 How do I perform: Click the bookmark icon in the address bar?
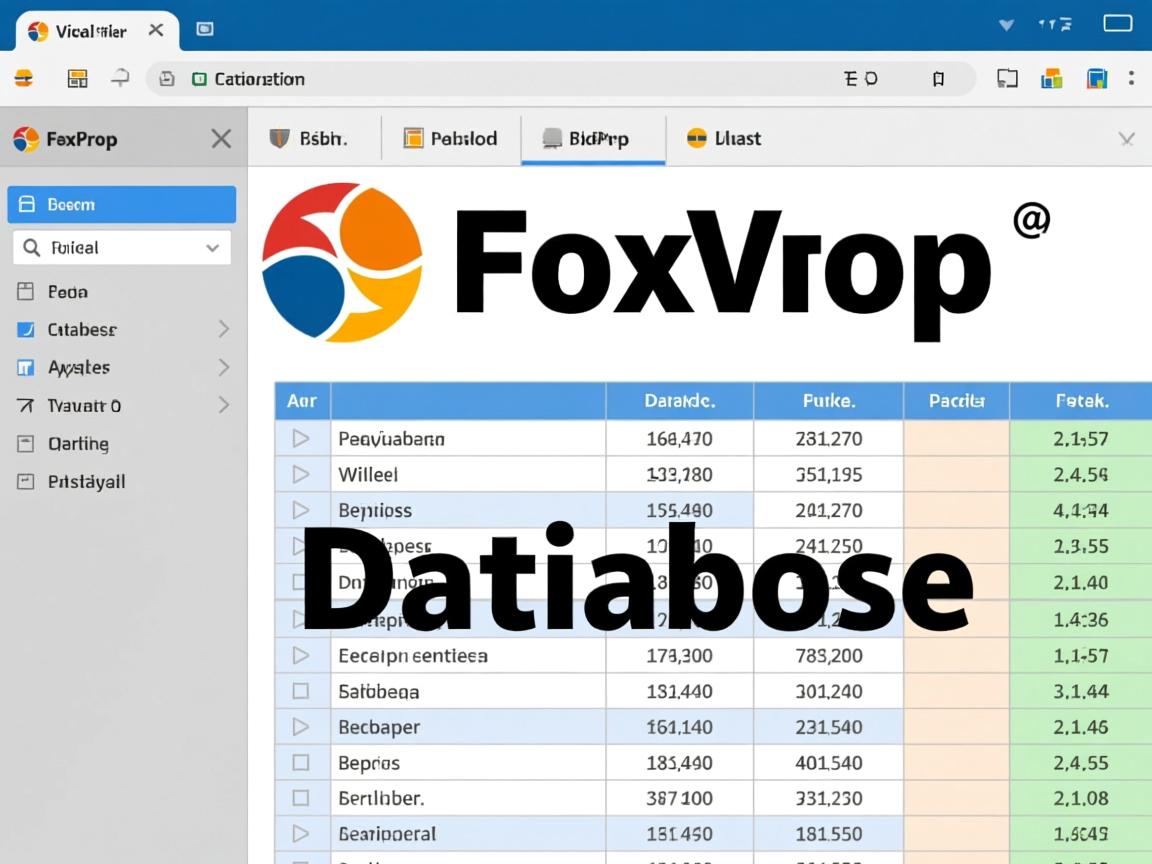coord(938,79)
